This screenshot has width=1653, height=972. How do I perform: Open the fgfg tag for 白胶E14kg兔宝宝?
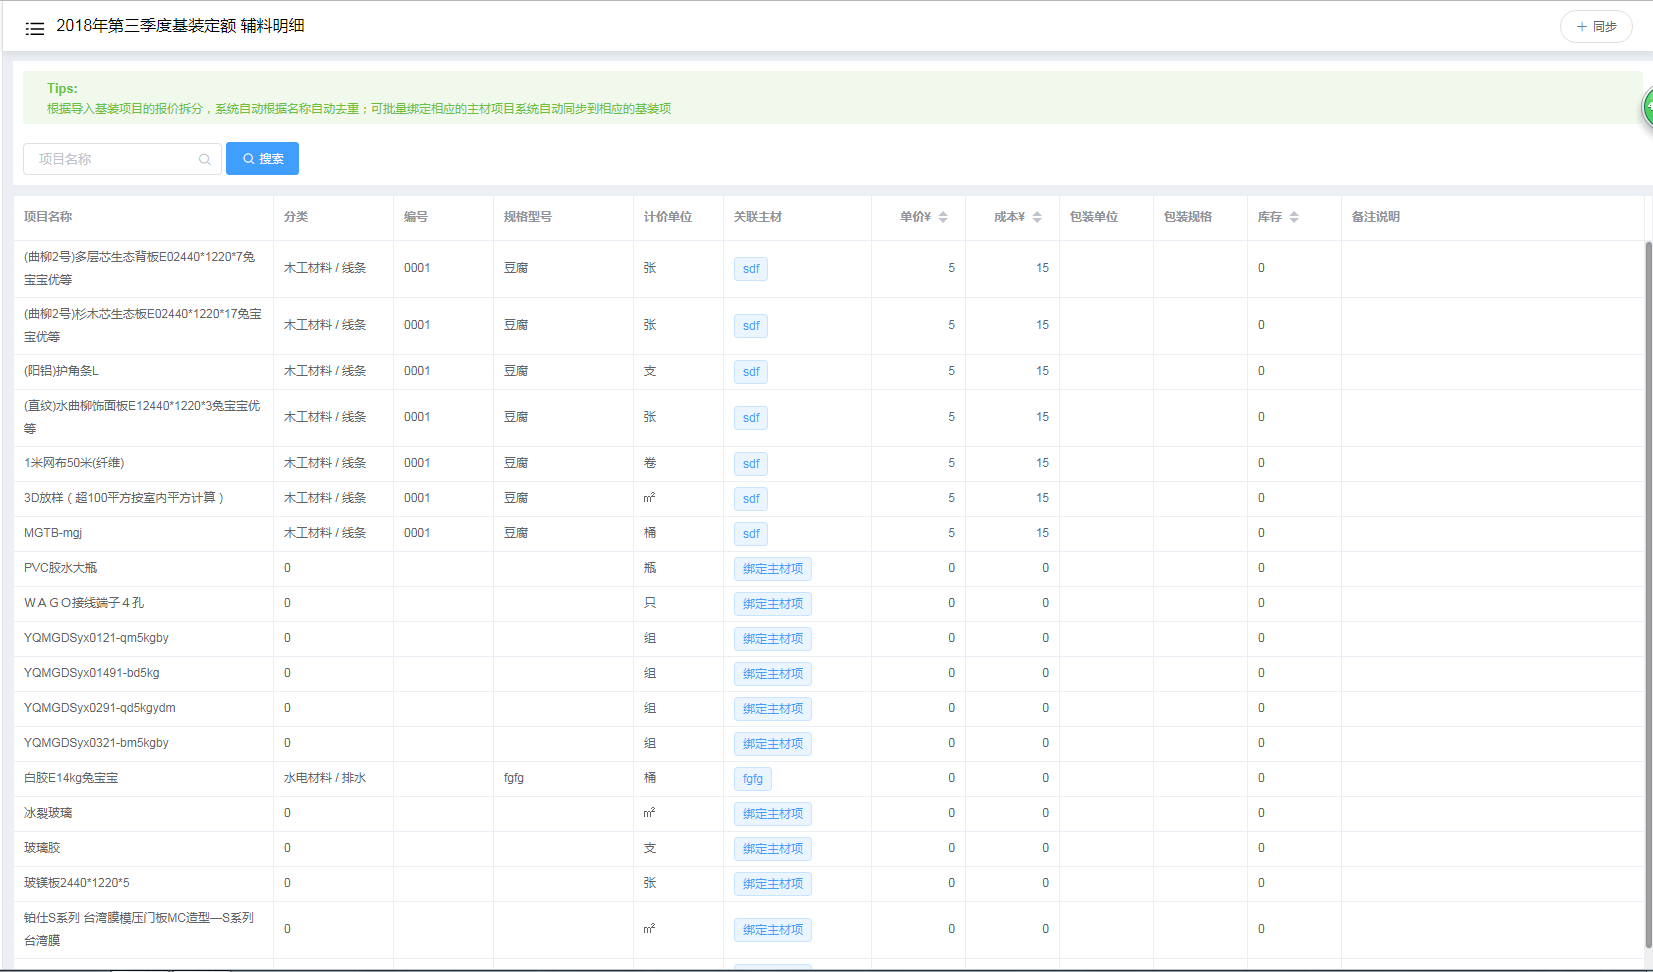tap(753, 779)
